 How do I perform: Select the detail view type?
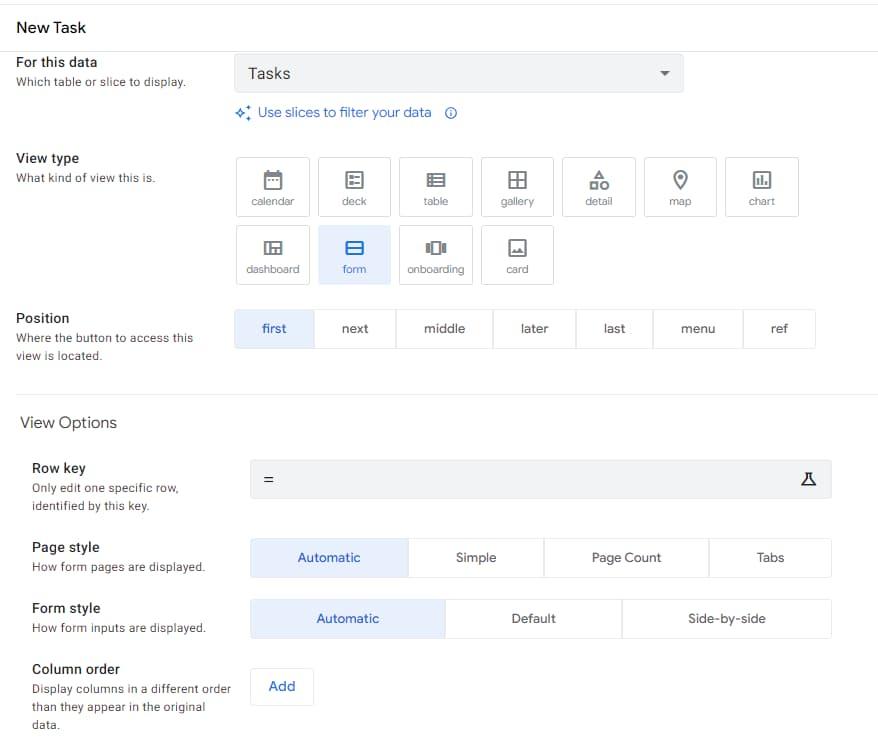click(x=598, y=187)
